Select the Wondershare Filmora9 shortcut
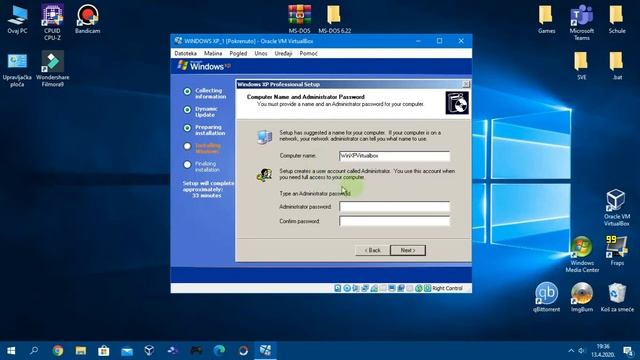This screenshot has width=640, height=360. pos(52,69)
